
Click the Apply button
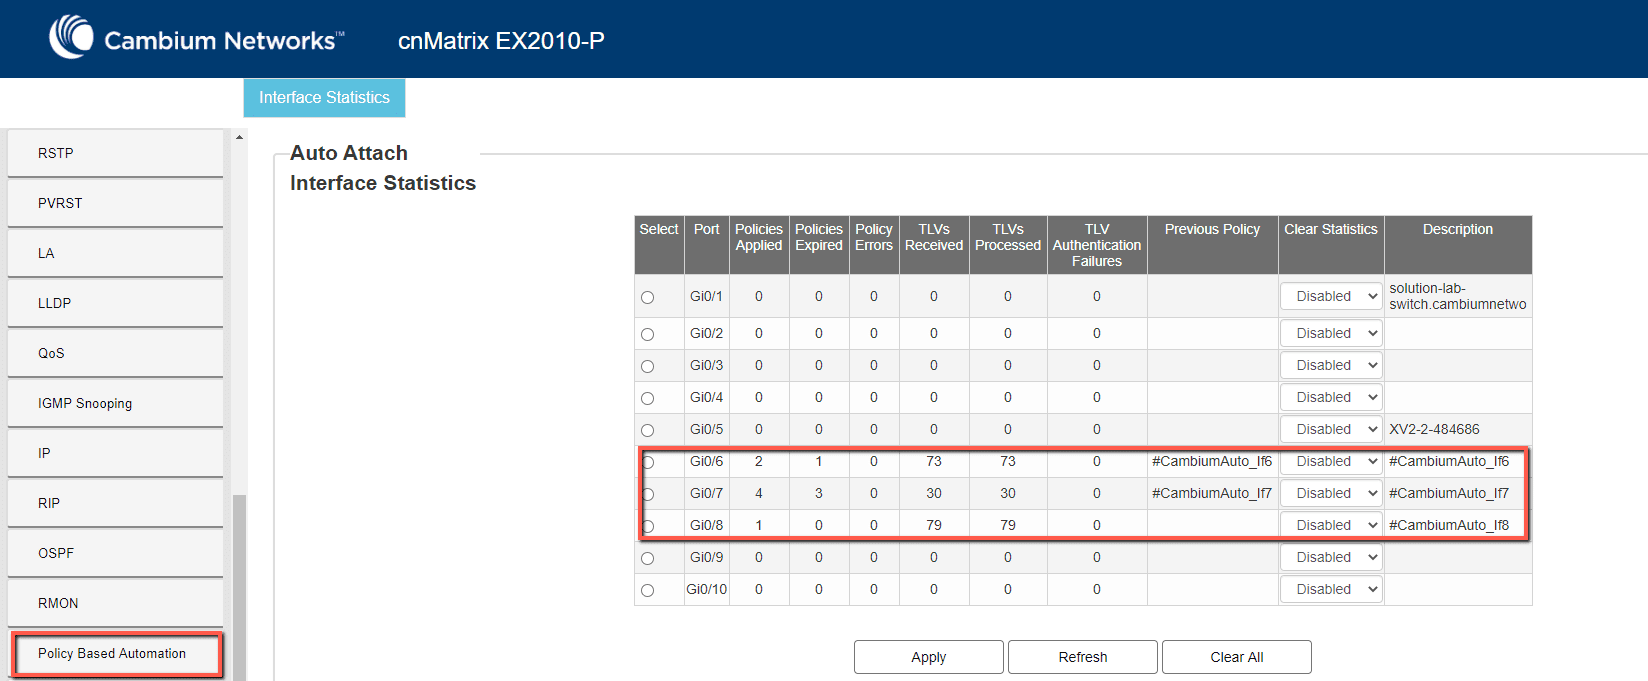[929, 657]
